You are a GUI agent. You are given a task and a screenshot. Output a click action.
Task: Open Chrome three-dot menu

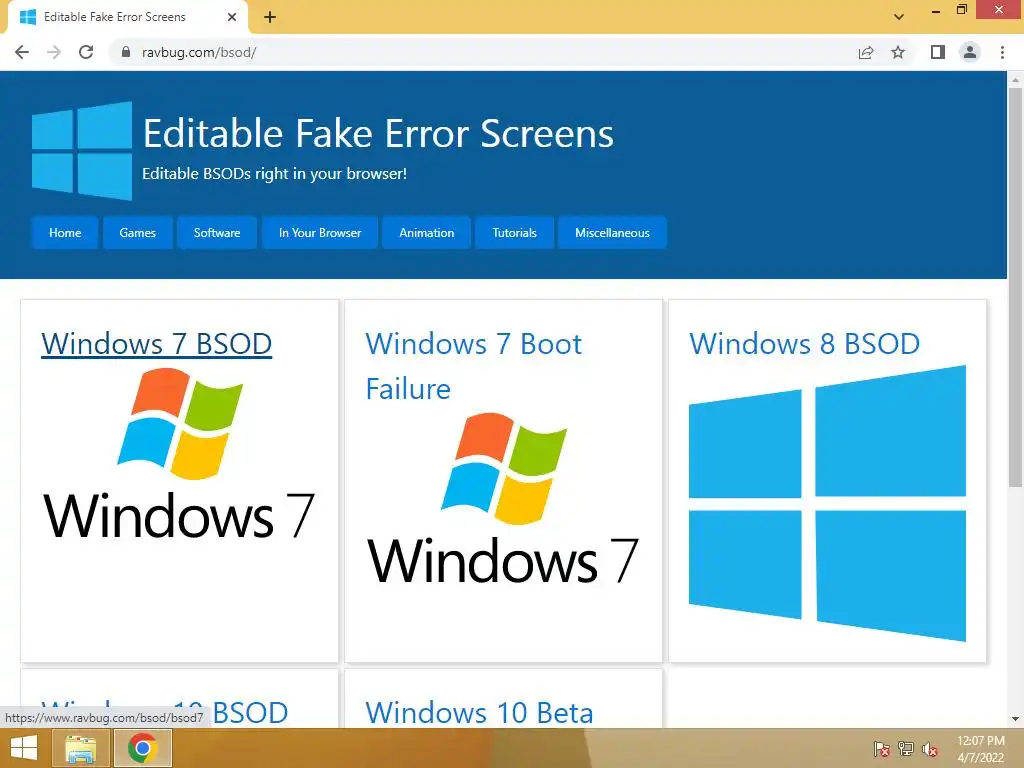click(x=1002, y=52)
